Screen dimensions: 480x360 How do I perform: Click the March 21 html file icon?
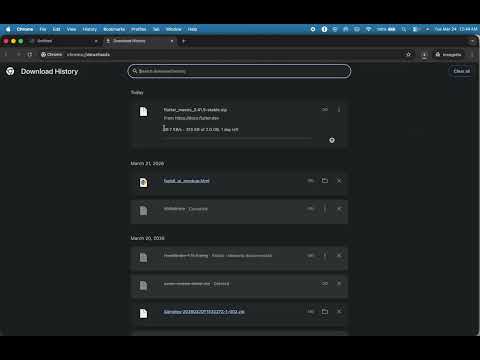coord(143,182)
